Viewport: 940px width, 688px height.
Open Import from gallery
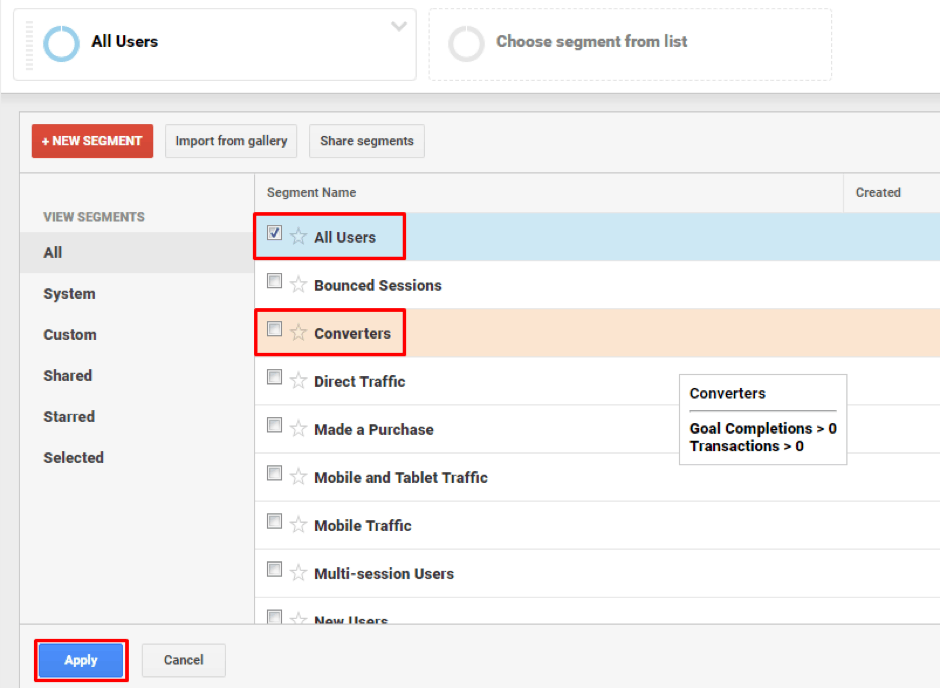231,141
